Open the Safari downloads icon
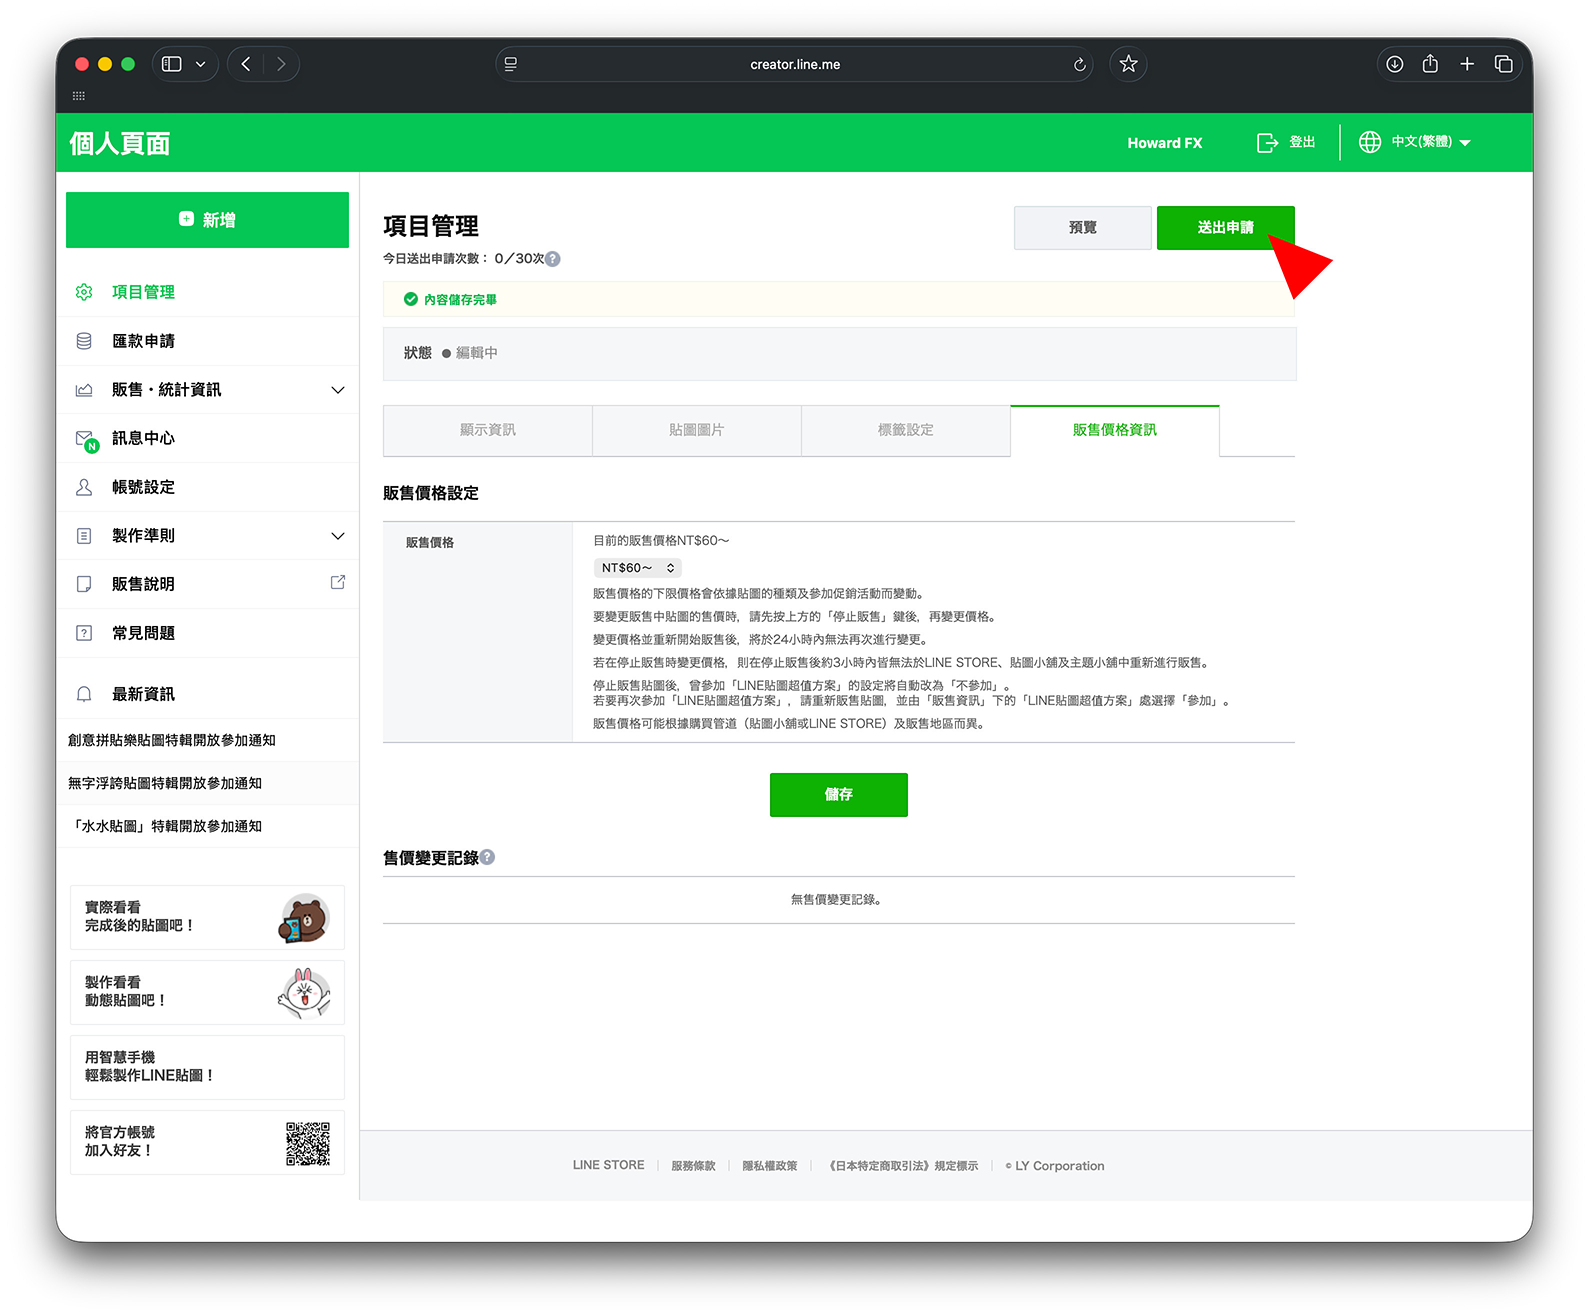 pyautogui.click(x=1394, y=64)
